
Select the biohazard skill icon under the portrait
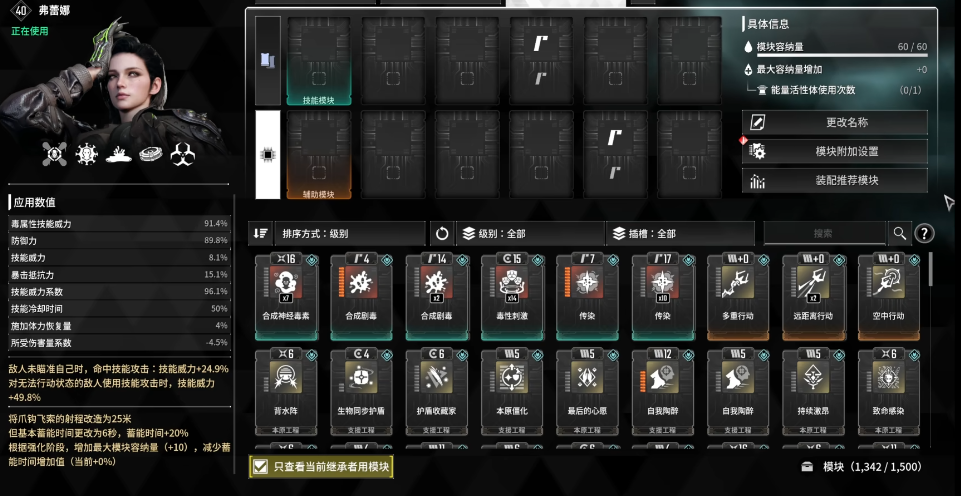point(182,154)
